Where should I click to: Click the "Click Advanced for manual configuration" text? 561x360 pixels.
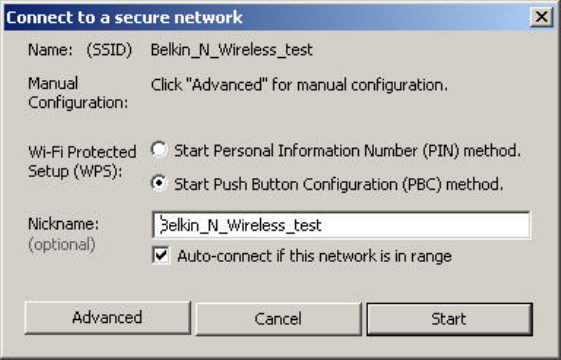[x=299, y=85]
